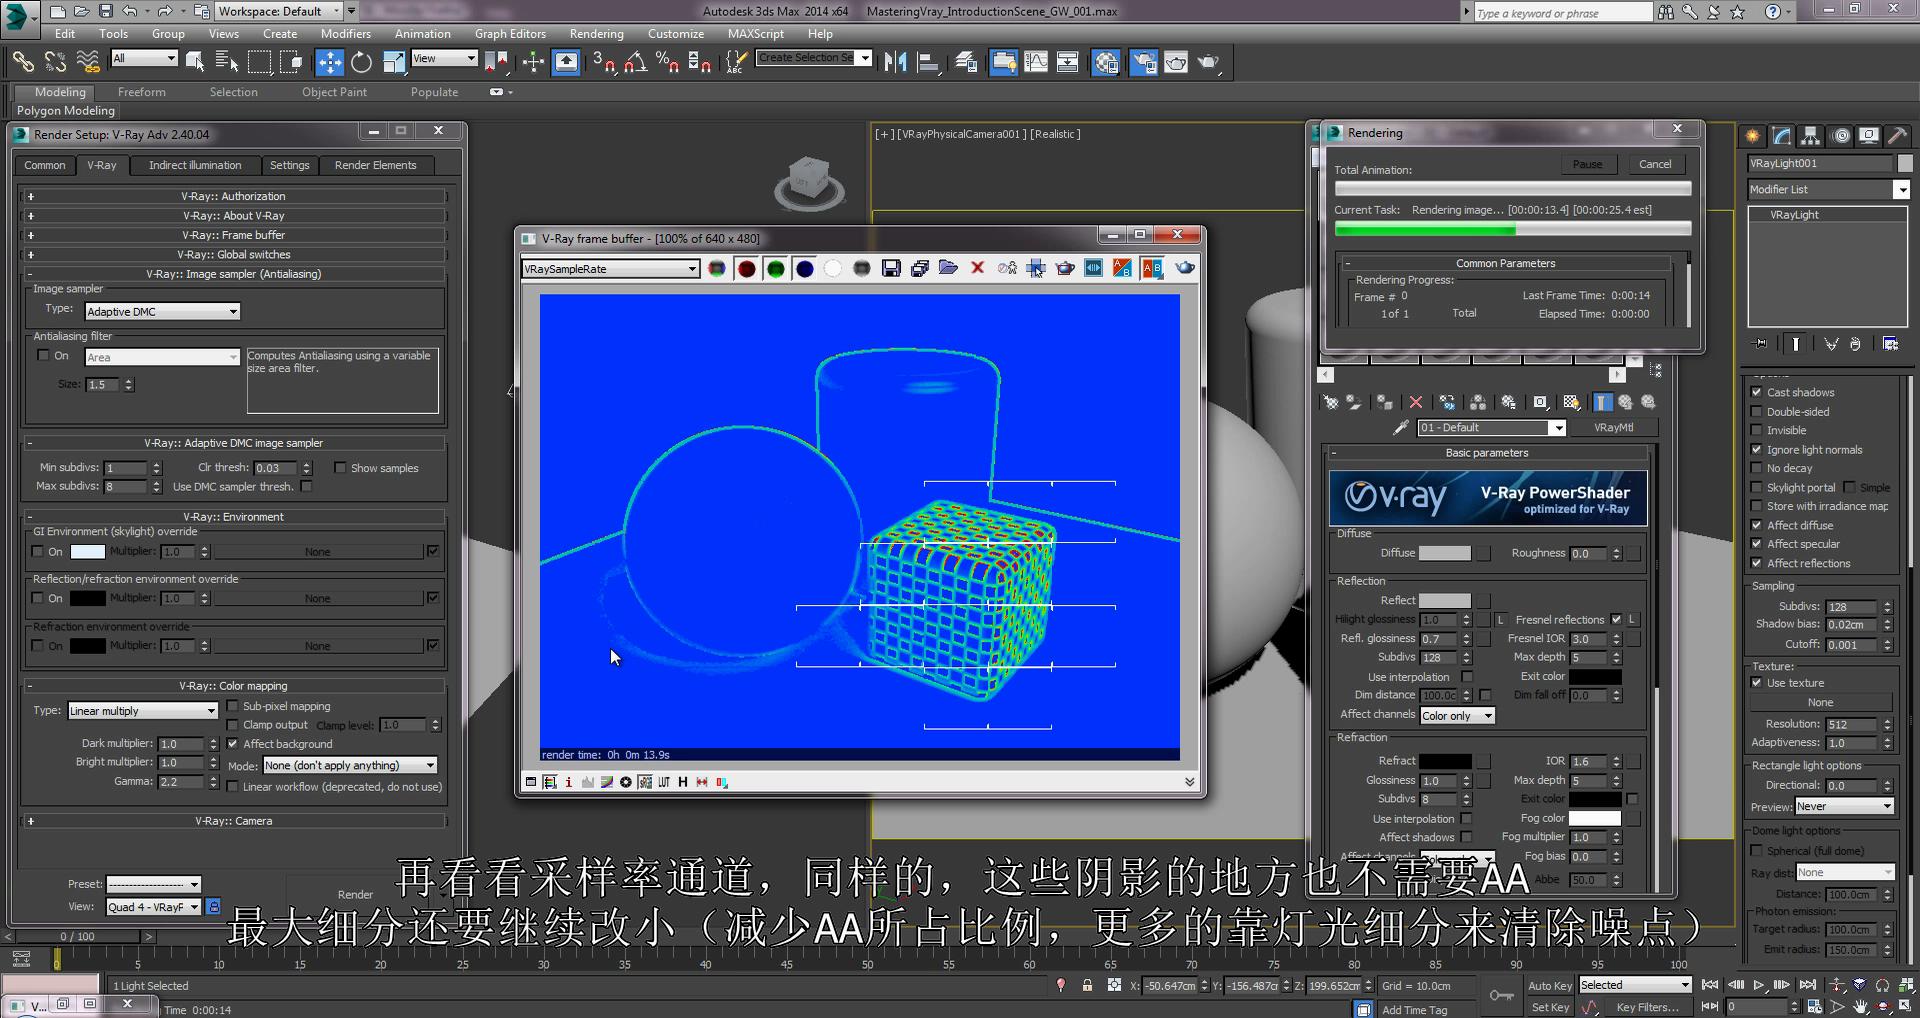This screenshot has height=1018, width=1920.
Task: Expand V-Ray:: Frame buffer rollout
Action: [x=234, y=235]
